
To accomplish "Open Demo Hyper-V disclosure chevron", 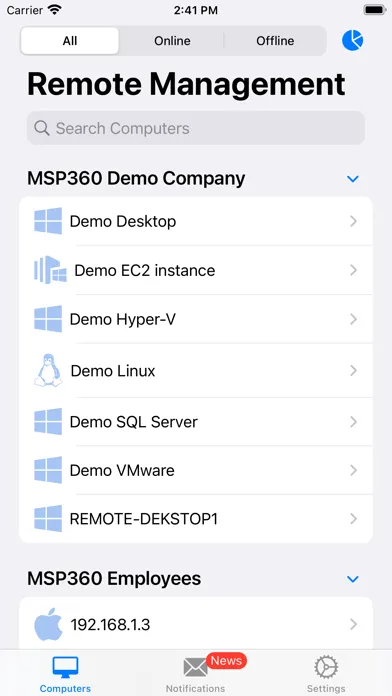I will click(x=353, y=319).
